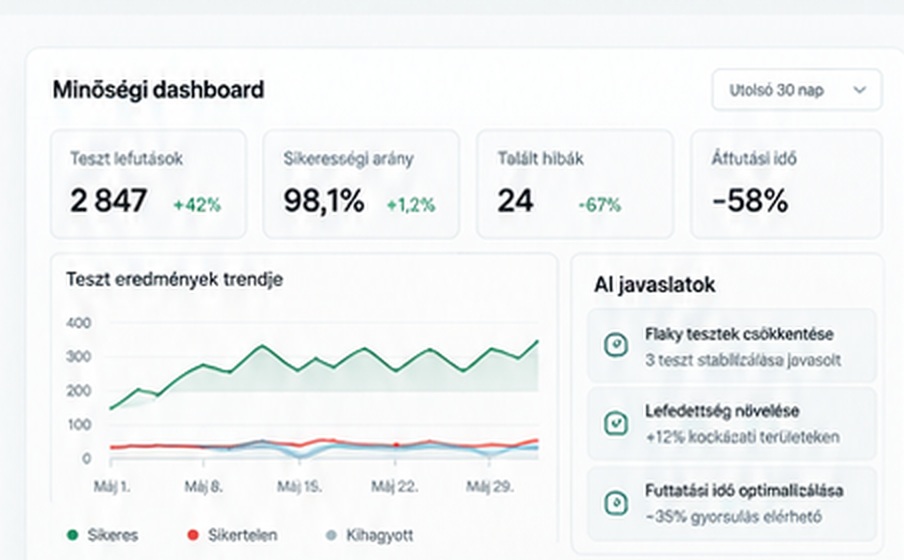Click the Flaky tesztek csökkentése suggestion icon
The image size is (904, 560).
pos(616,345)
